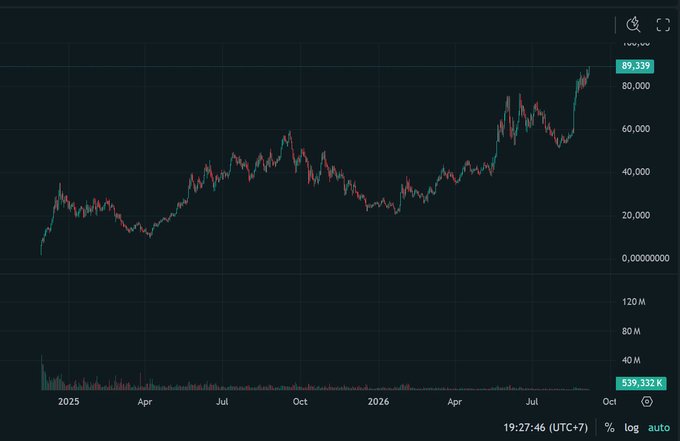Click the 40,000 price axis label
Image resolution: width=680 pixels, height=441 pixels.
click(636, 172)
